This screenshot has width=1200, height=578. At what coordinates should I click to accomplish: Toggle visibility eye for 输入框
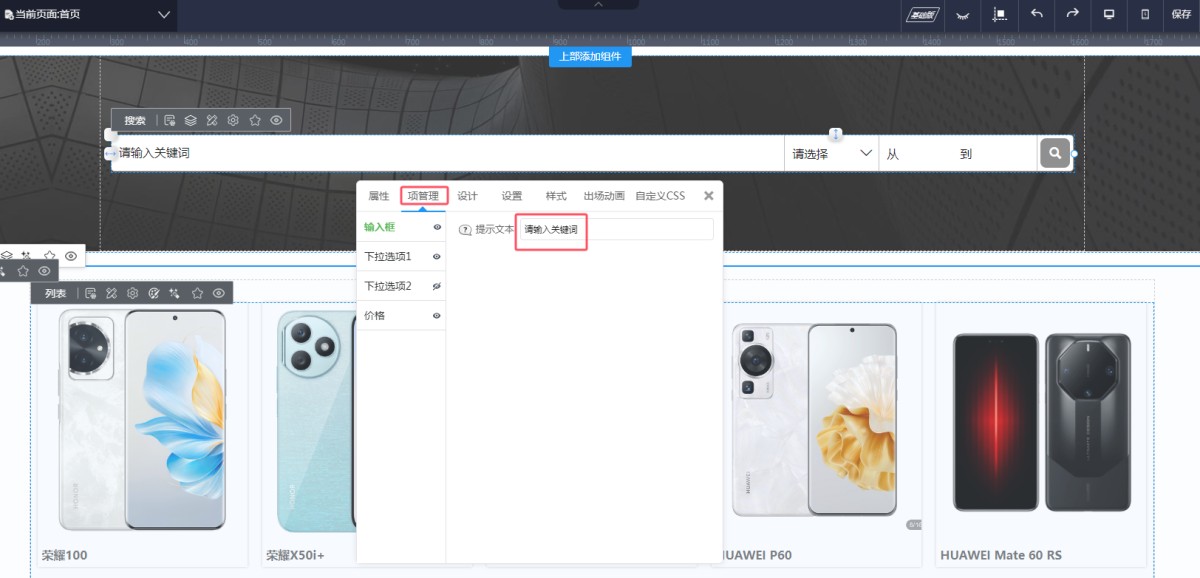(x=437, y=228)
